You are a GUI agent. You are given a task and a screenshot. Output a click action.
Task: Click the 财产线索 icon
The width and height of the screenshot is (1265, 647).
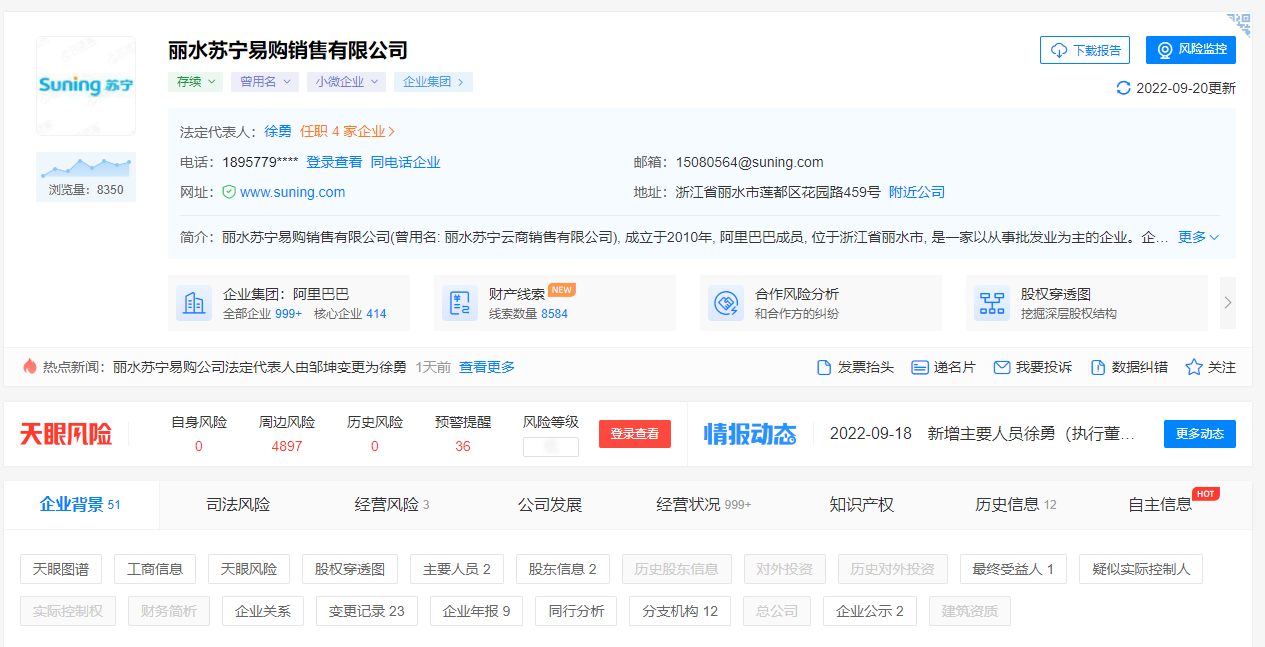(x=460, y=303)
